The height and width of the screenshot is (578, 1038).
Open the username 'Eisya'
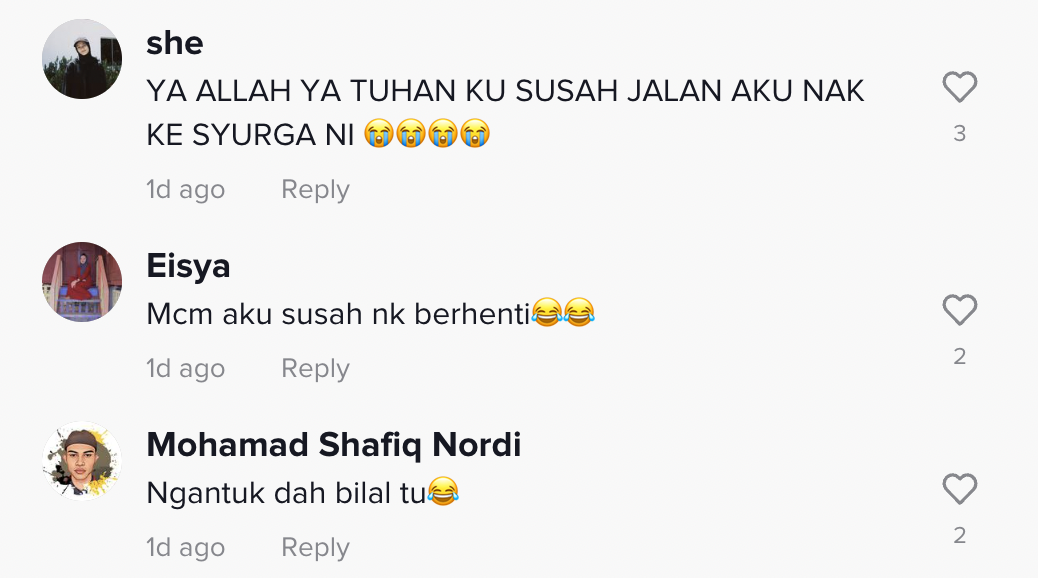point(188,266)
